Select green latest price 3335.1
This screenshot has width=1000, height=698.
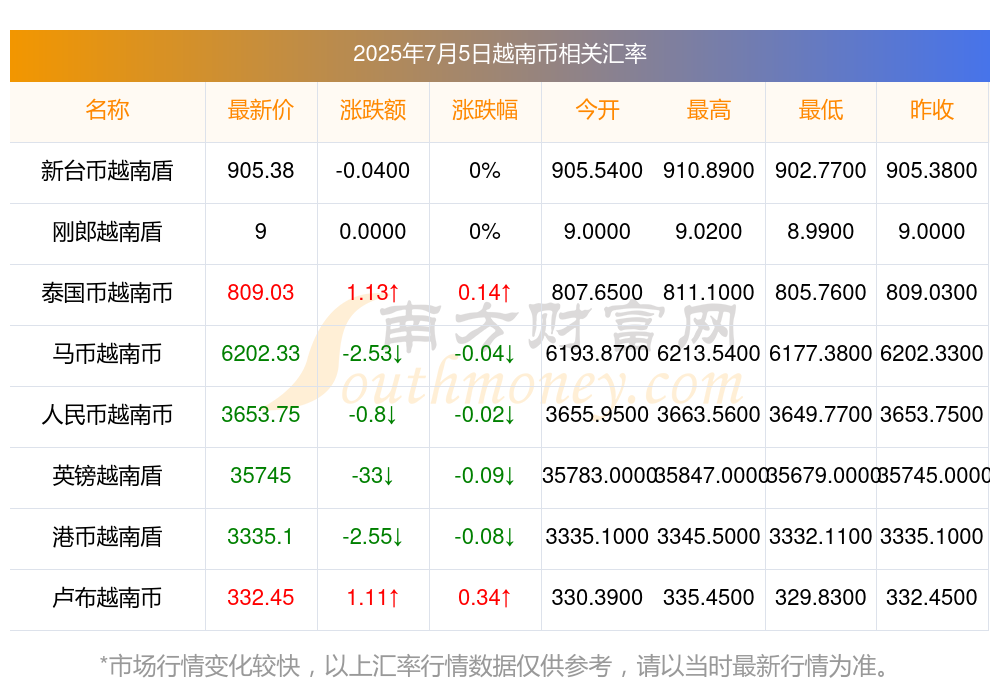coord(260,537)
